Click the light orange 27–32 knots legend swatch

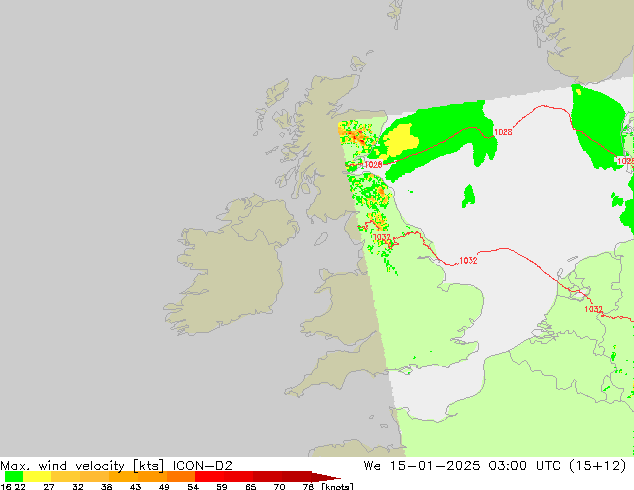66,477
